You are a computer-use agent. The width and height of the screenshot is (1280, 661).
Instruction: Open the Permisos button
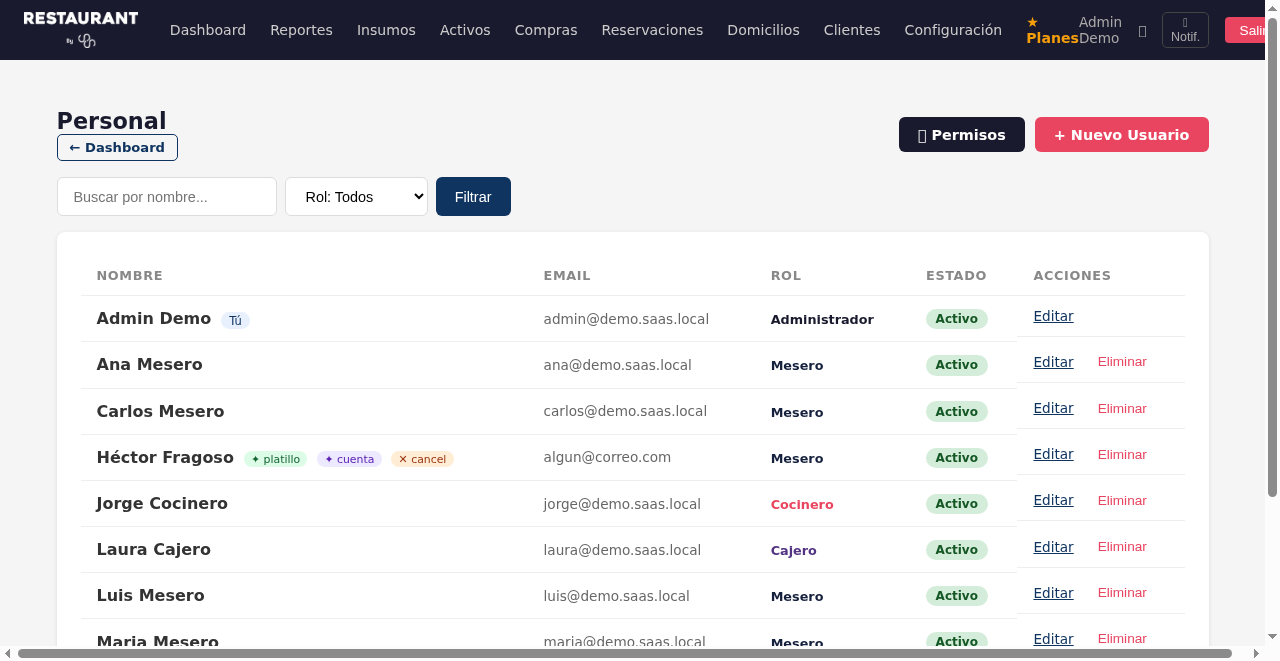(x=961, y=135)
